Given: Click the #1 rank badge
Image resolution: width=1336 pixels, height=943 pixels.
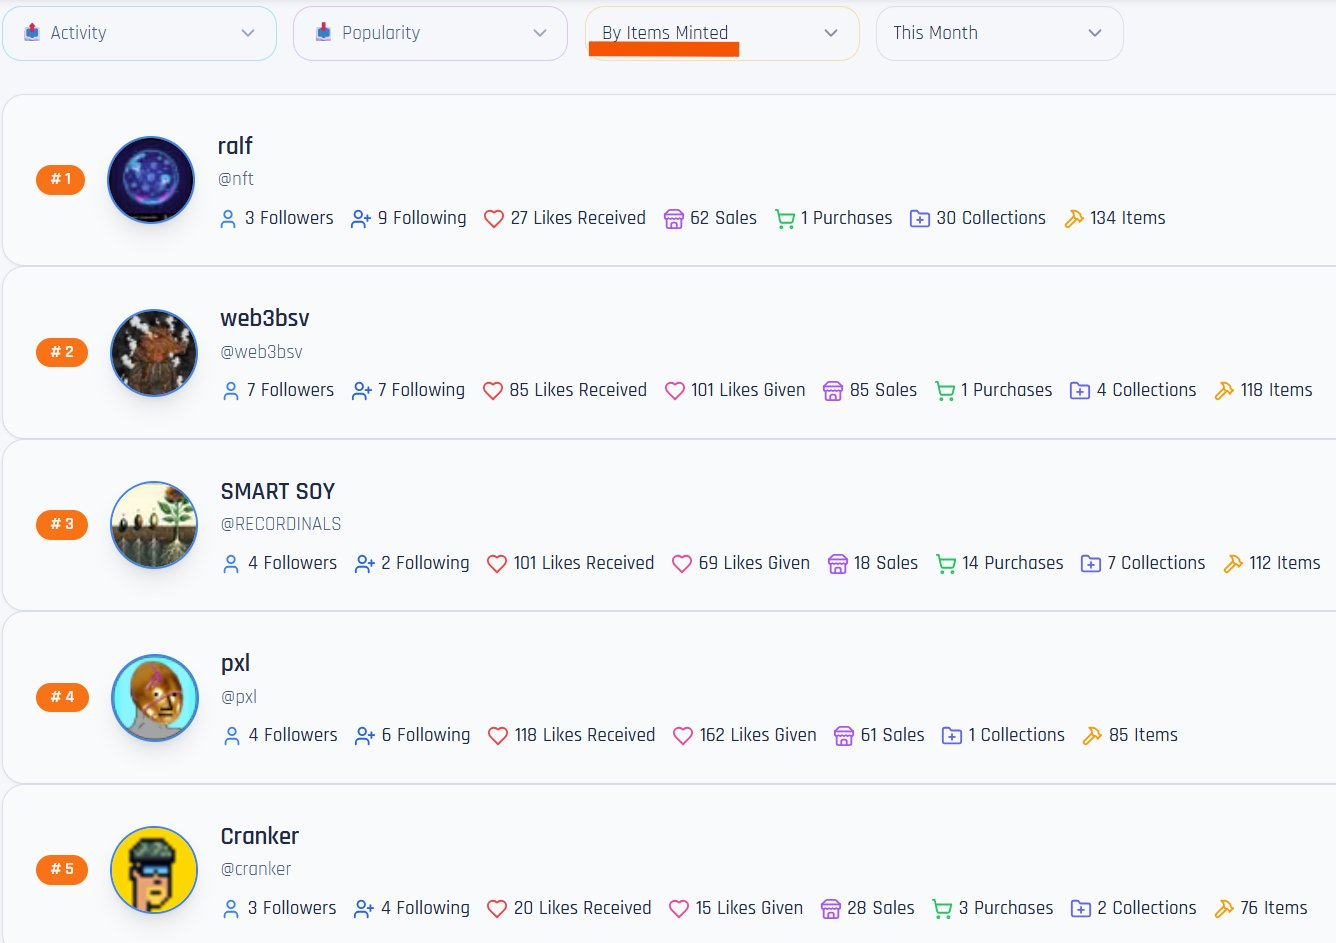Looking at the screenshot, I should [61, 179].
